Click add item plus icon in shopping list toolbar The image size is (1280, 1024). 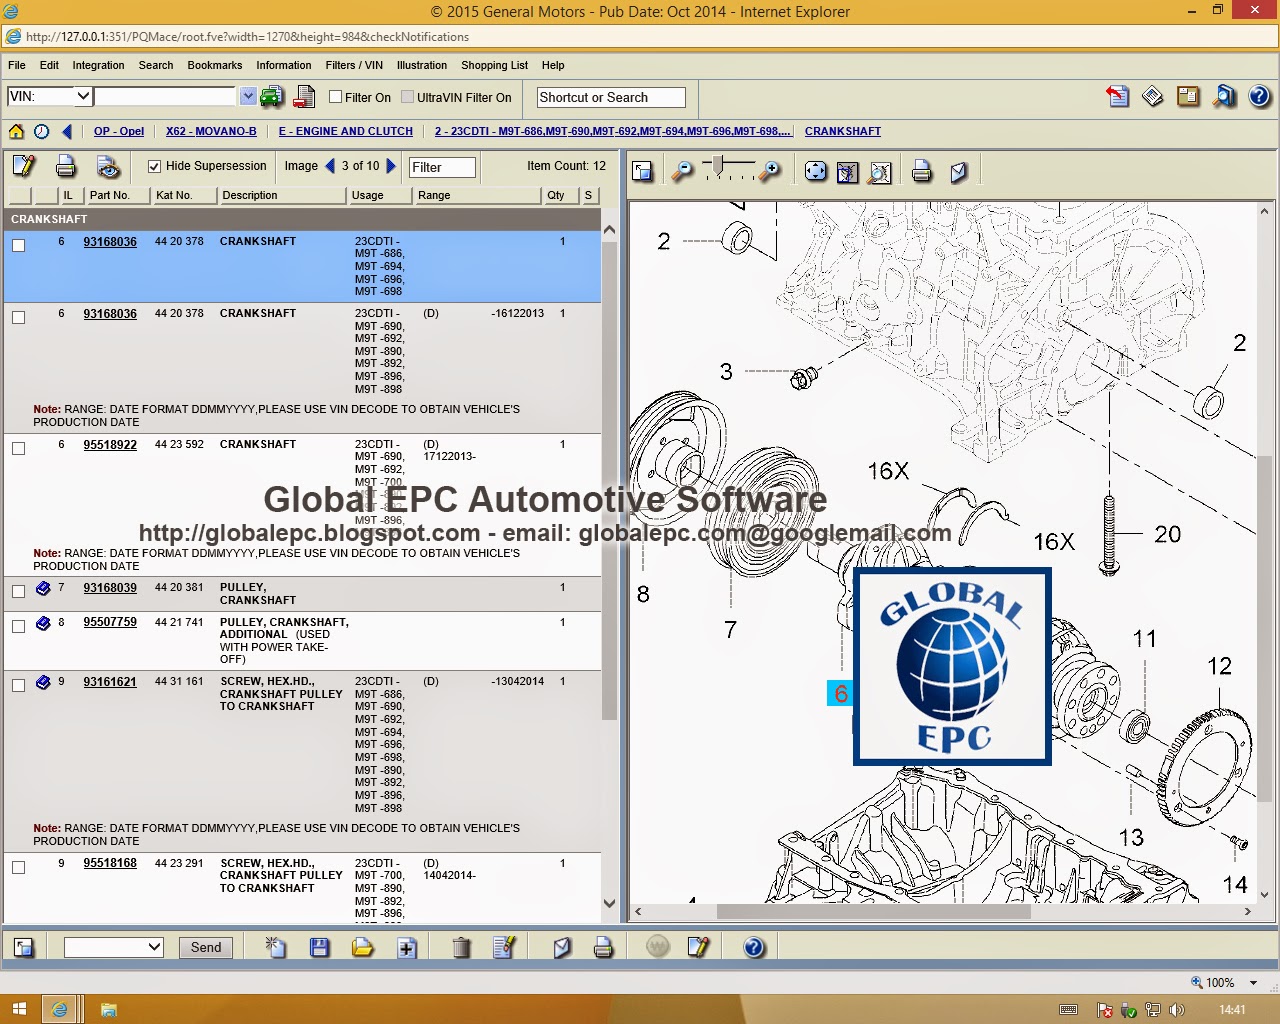(406, 947)
